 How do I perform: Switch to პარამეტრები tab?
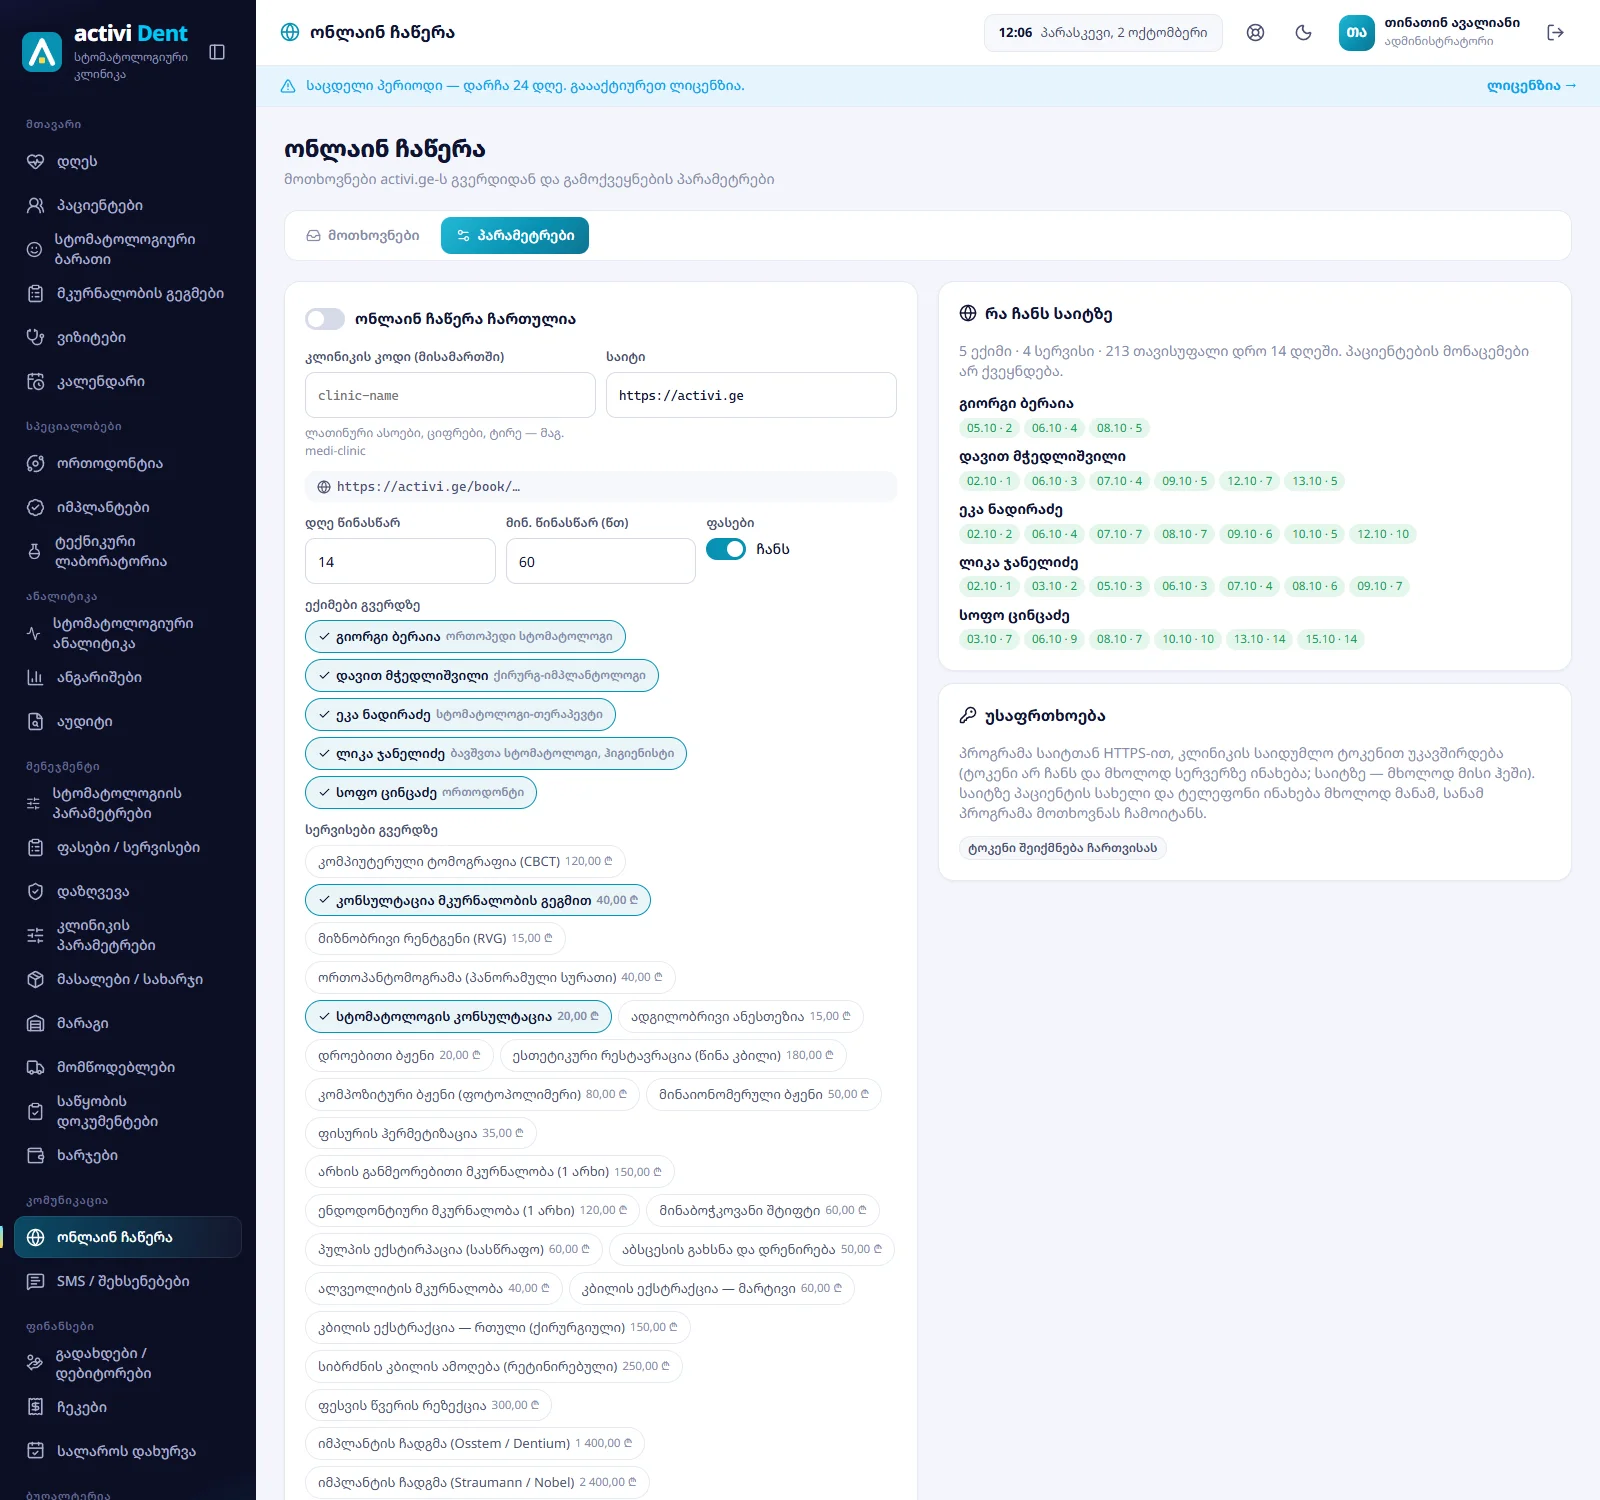(515, 236)
